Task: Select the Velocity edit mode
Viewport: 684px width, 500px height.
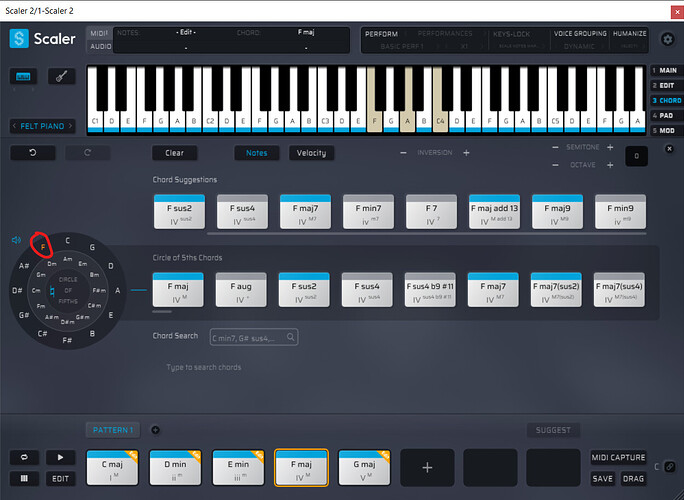Action: 311,153
